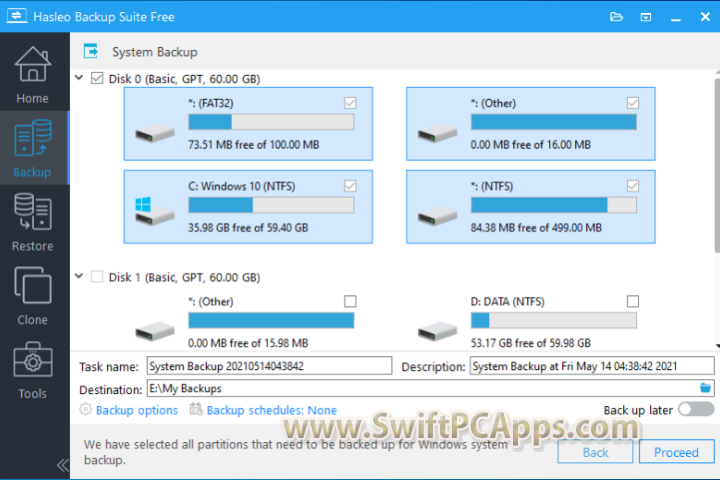Toggle the FAT32 partition checkbox

(x=350, y=103)
